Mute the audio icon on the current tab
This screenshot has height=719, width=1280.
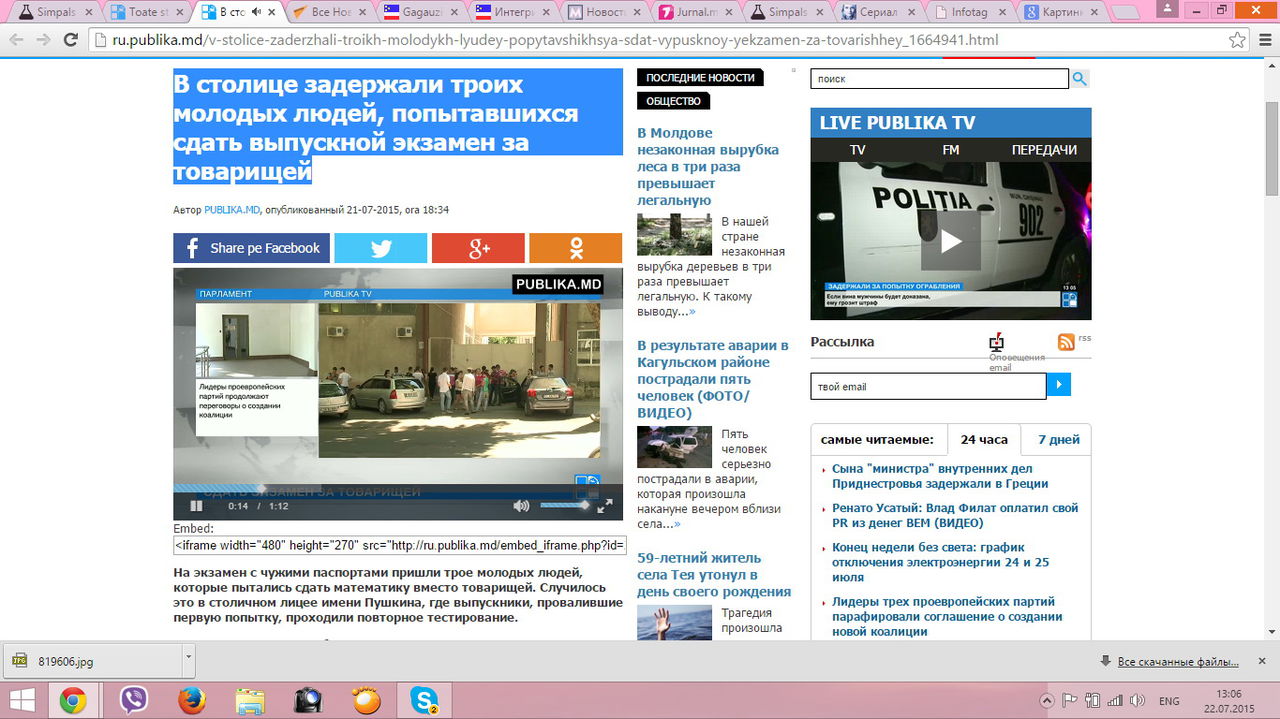(x=257, y=12)
